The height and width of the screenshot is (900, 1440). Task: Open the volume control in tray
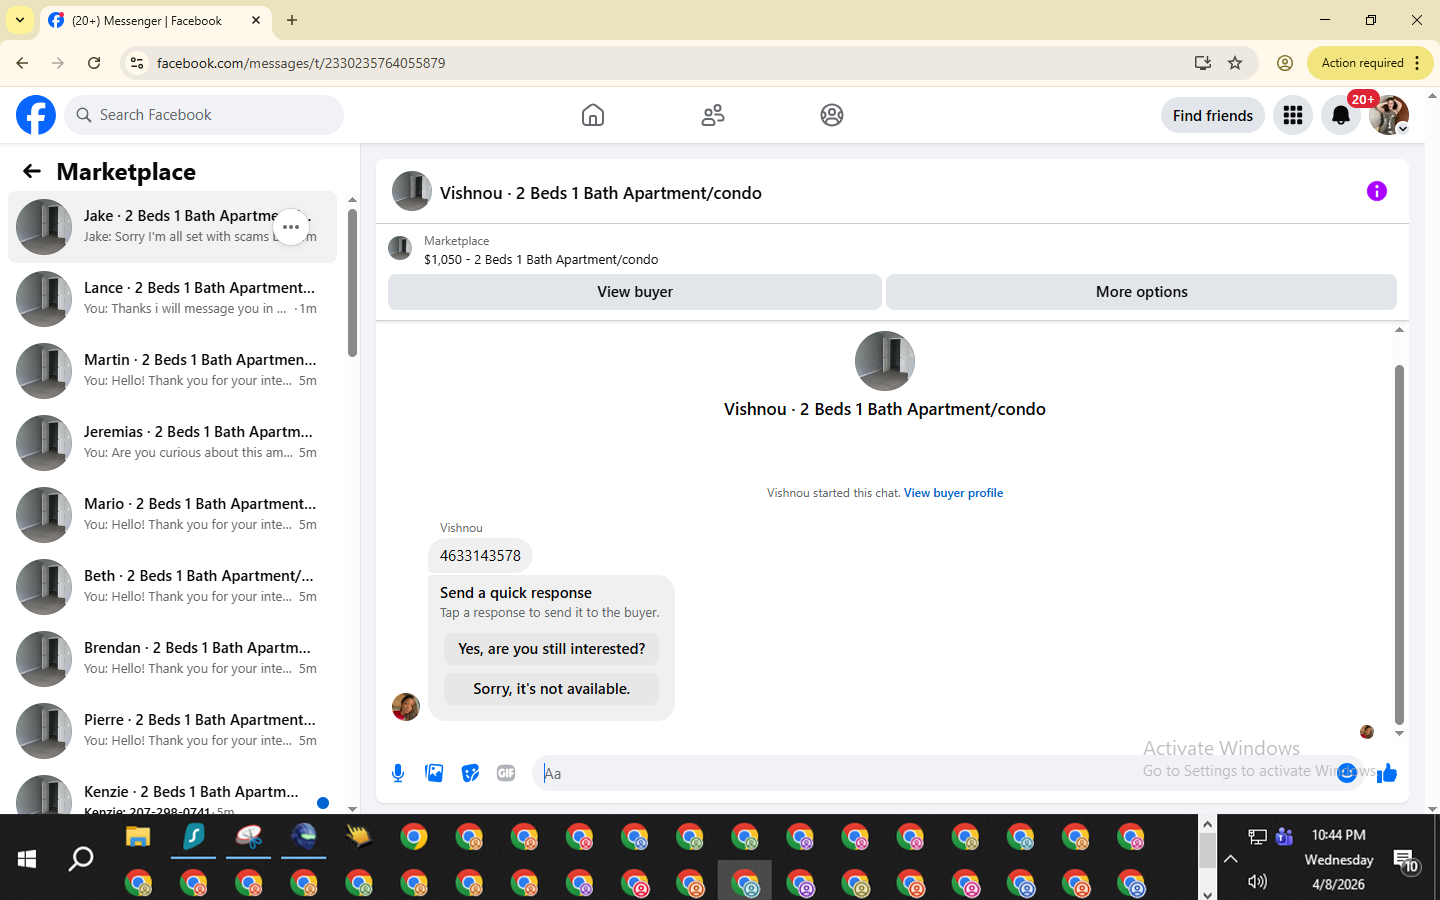1257,881
